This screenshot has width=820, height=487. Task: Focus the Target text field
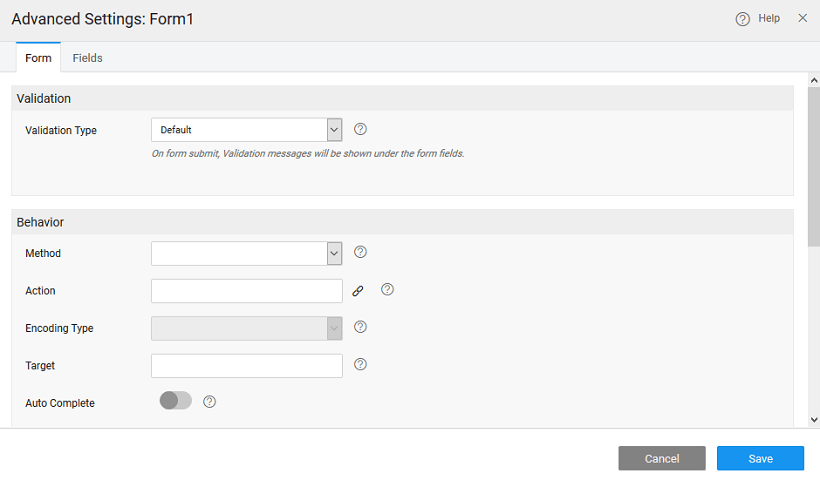pyautogui.click(x=246, y=366)
